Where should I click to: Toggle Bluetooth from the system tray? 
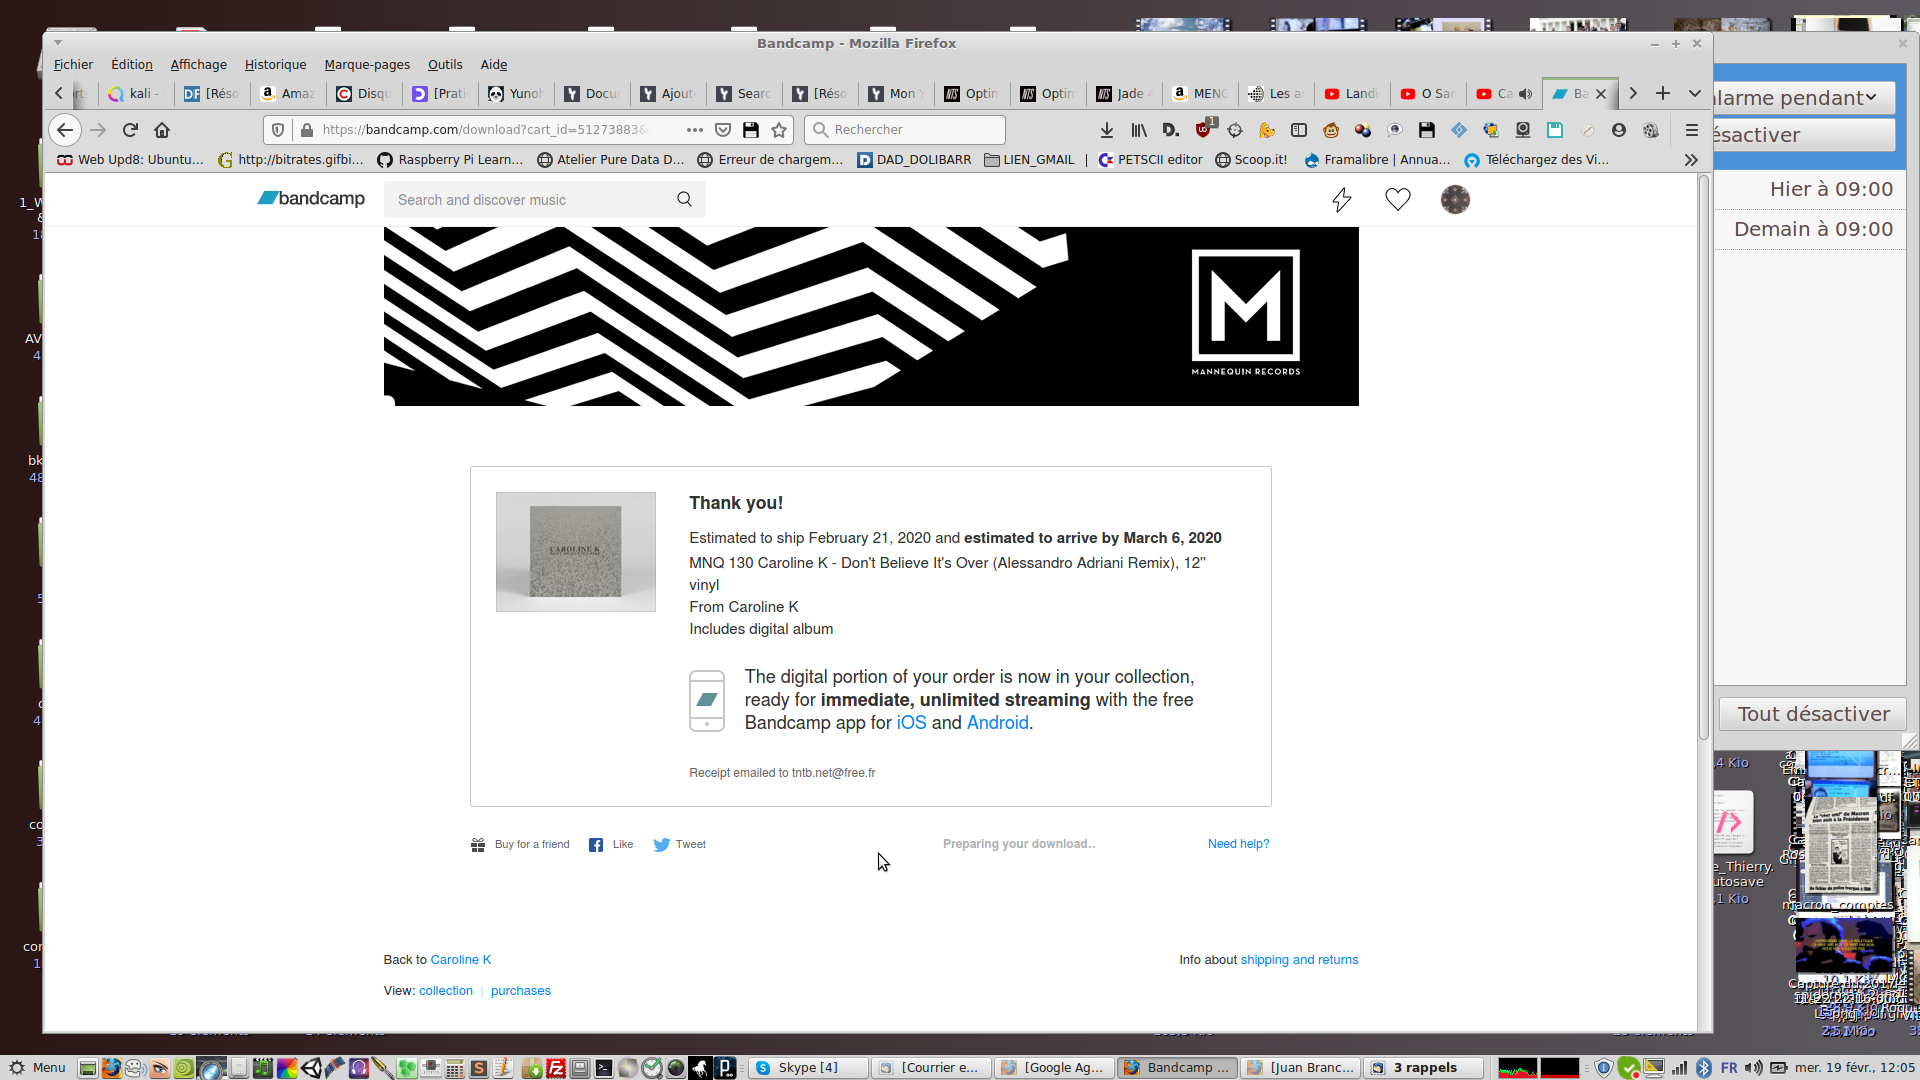coord(1704,1068)
